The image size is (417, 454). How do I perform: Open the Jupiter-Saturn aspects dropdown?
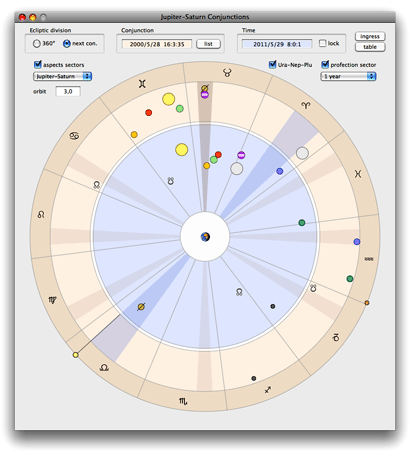coord(62,76)
